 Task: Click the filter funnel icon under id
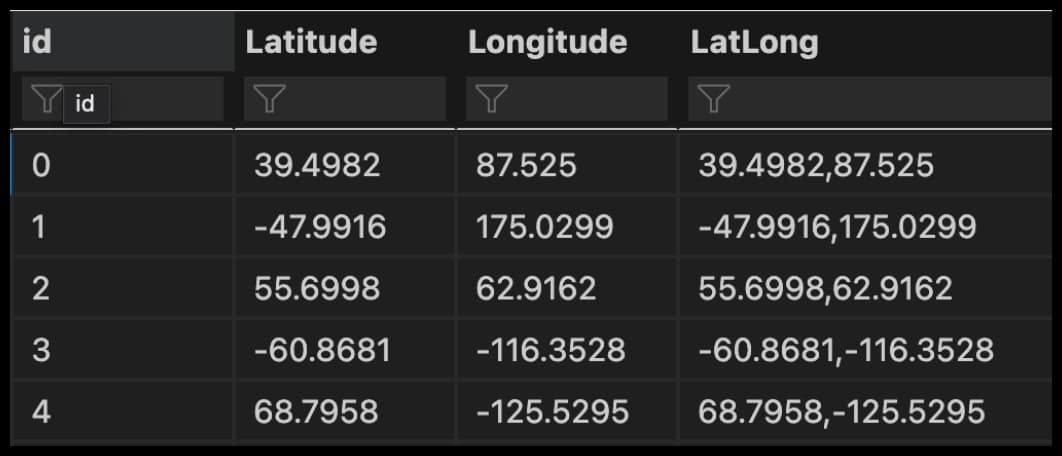coord(46,99)
